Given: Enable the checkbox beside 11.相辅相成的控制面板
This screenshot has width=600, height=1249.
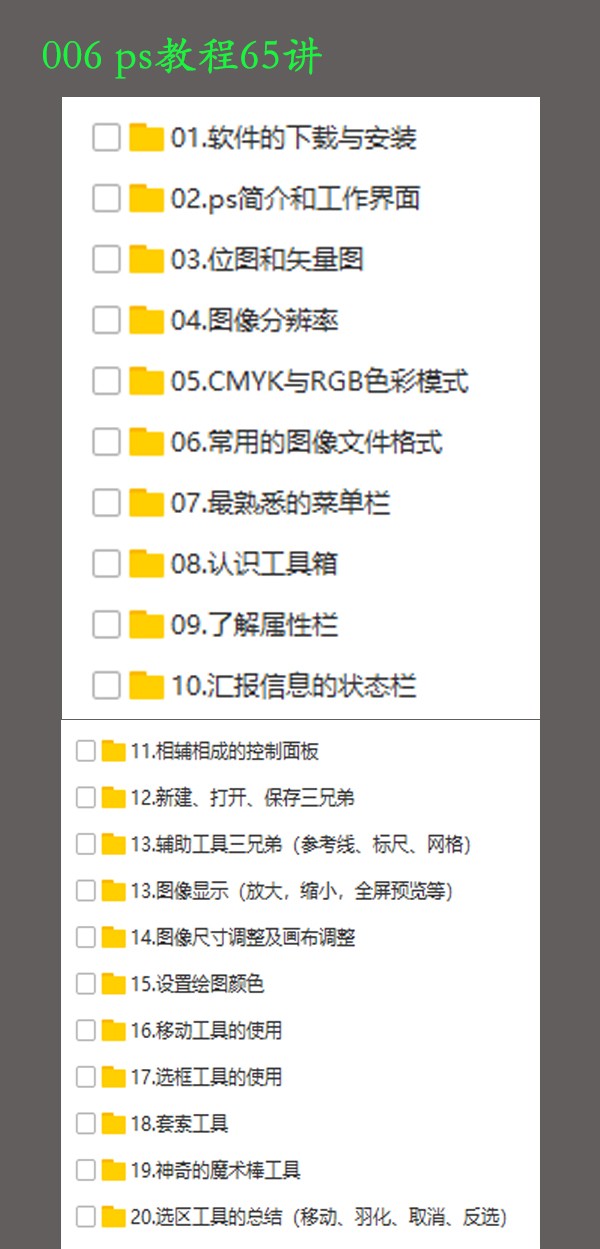Looking at the screenshot, I should 86,751.
